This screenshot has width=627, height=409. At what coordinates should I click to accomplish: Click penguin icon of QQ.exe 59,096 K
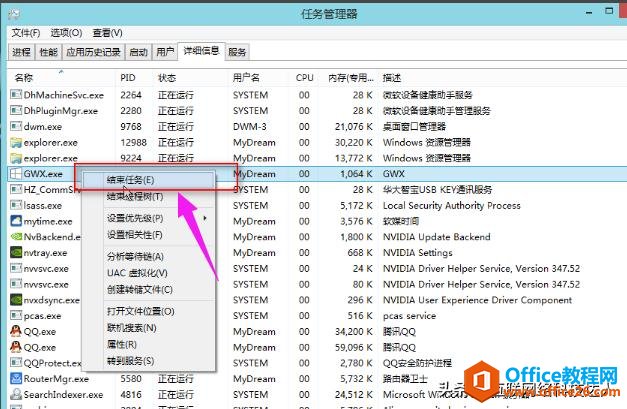tap(16, 347)
